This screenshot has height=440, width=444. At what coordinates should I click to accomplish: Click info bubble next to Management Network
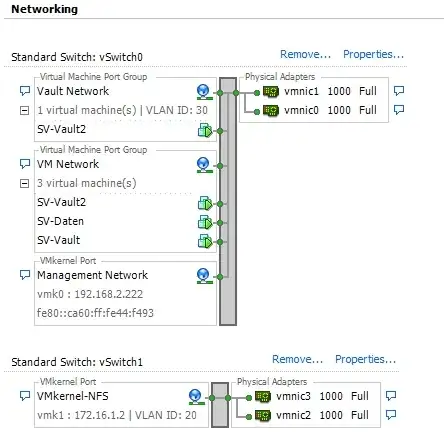25,275
